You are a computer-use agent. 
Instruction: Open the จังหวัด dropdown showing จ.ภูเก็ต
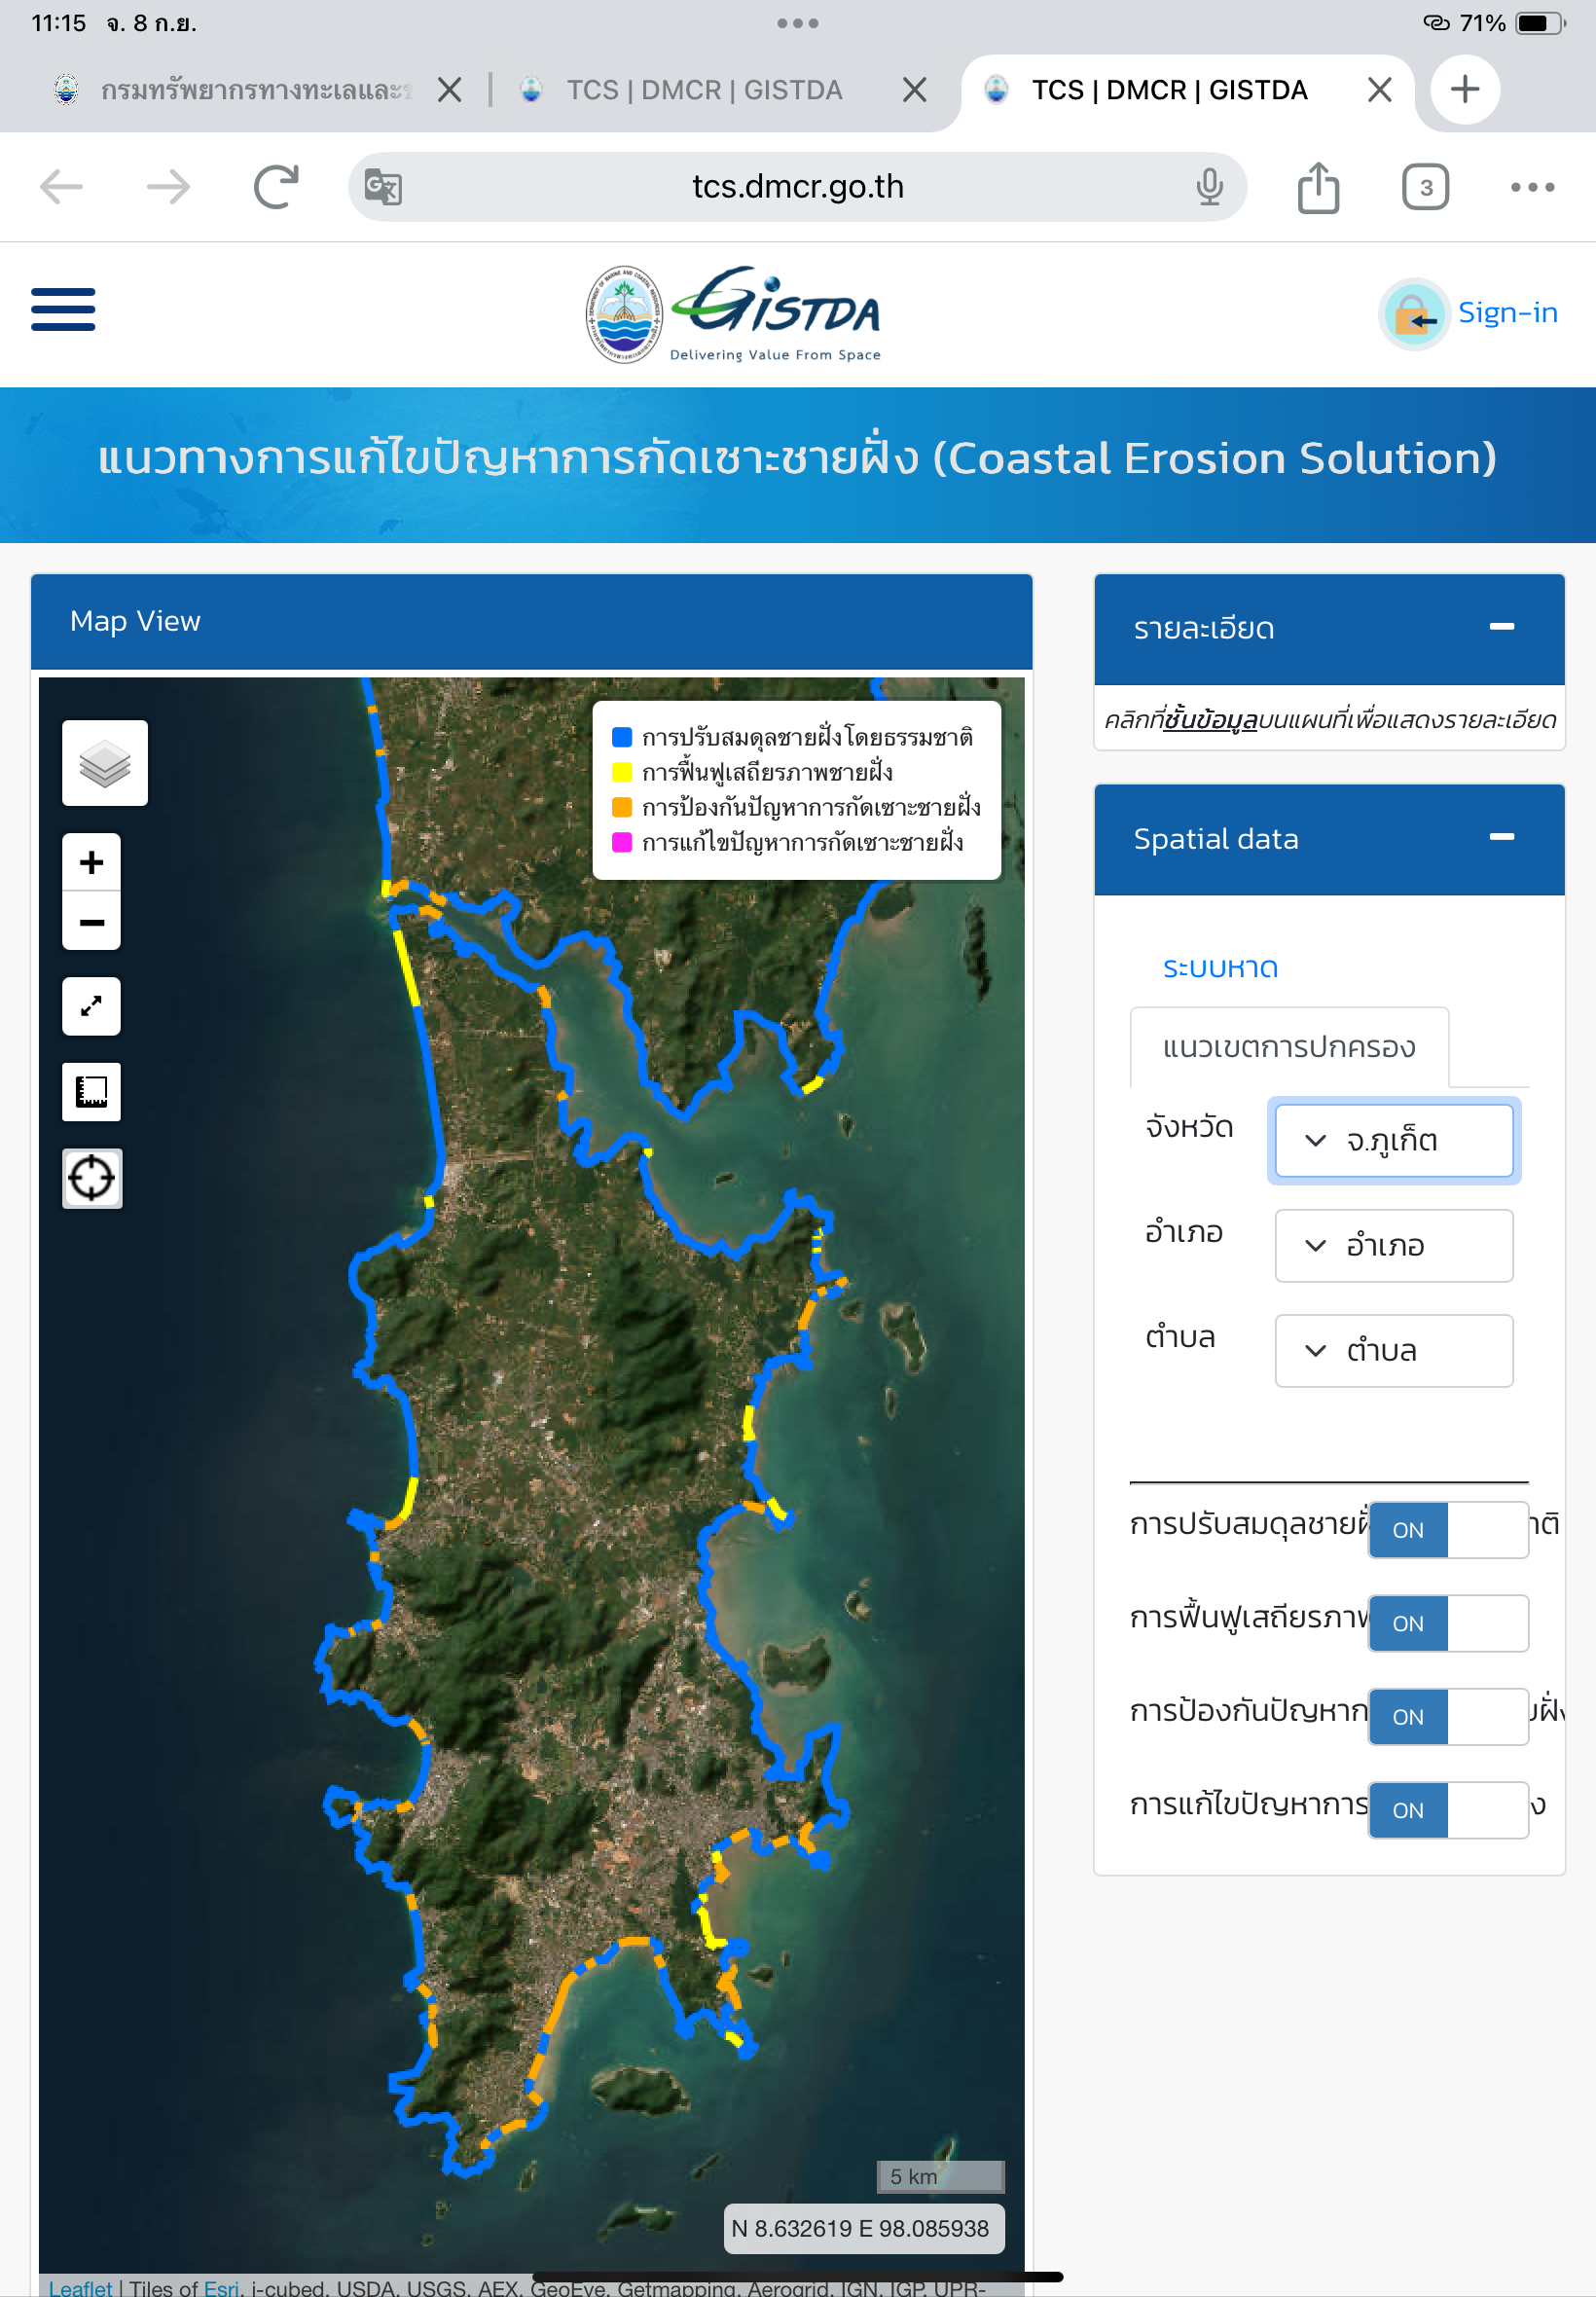pyautogui.click(x=1393, y=1140)
